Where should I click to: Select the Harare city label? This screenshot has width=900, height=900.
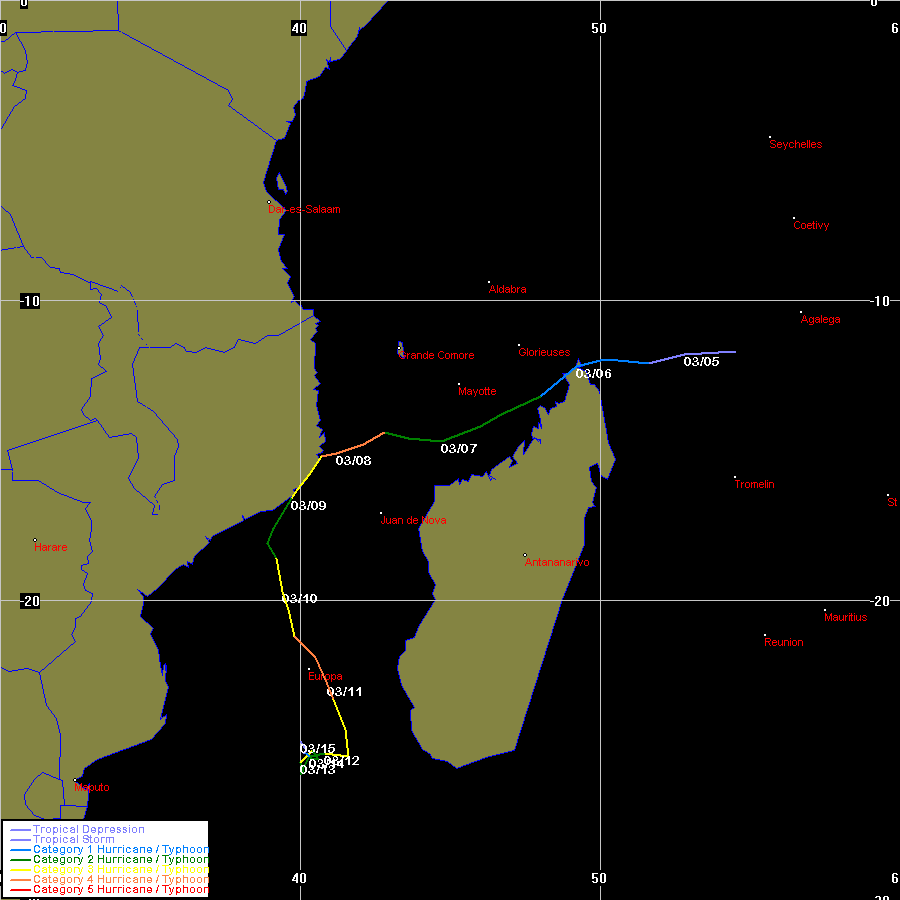click(51, 547)
